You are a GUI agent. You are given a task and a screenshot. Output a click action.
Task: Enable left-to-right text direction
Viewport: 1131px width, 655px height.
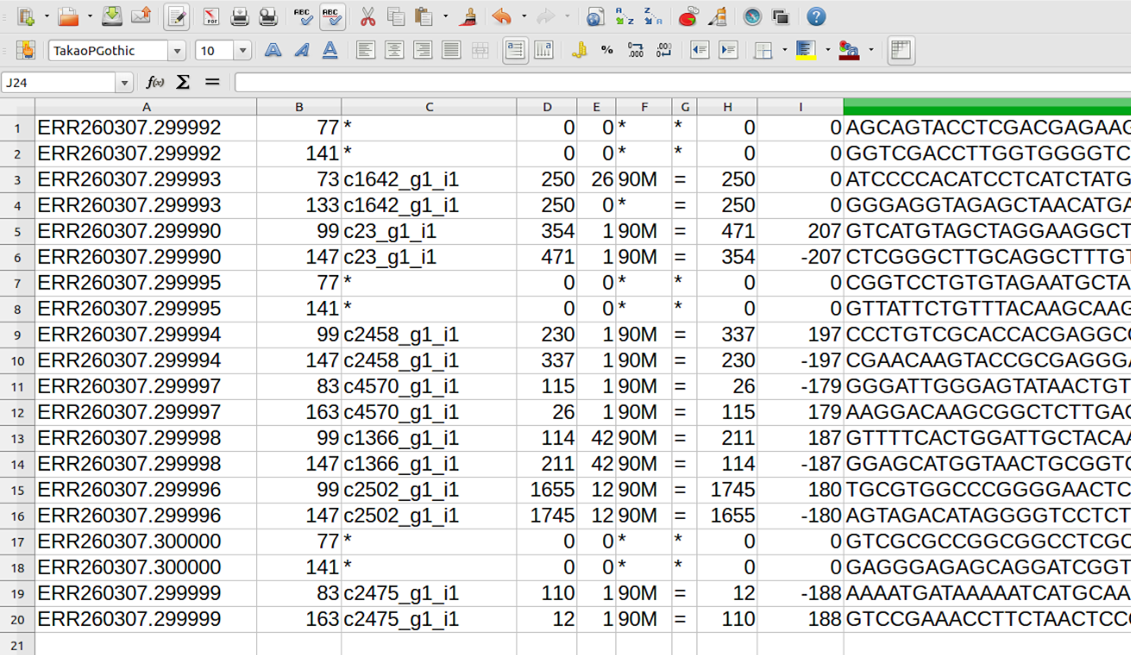pos(515,50)
